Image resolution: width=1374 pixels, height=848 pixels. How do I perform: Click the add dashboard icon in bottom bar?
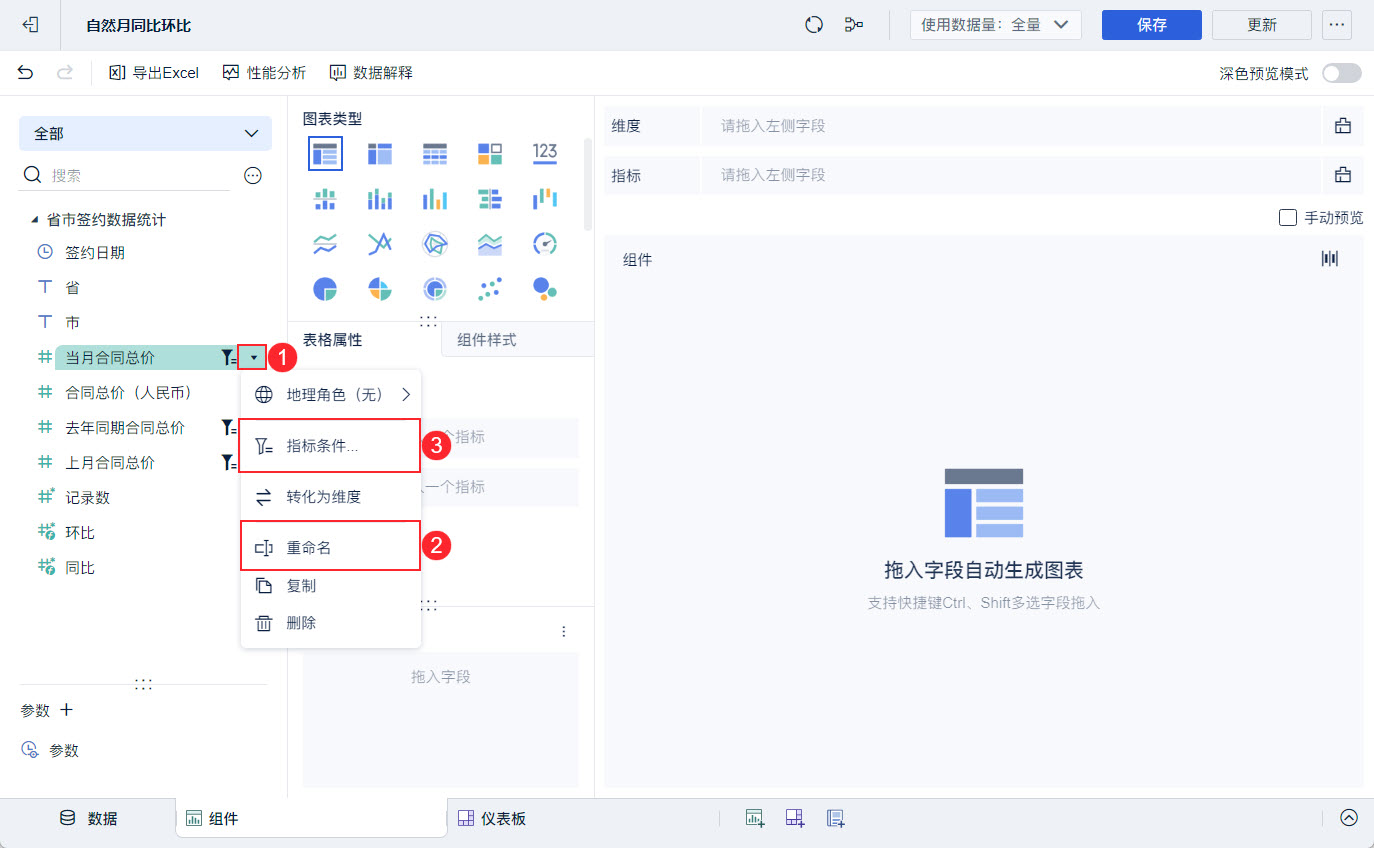(x=796, y=818)
